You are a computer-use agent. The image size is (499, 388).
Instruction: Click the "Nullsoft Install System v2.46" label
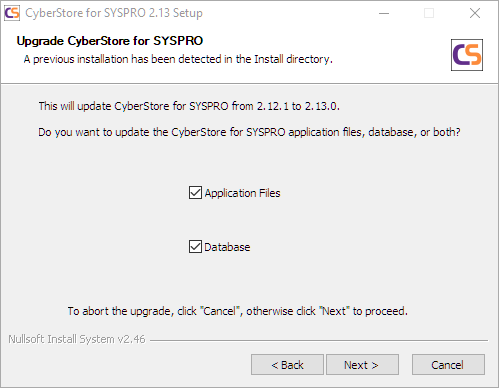pyautogui.click(x=77, y=339)
